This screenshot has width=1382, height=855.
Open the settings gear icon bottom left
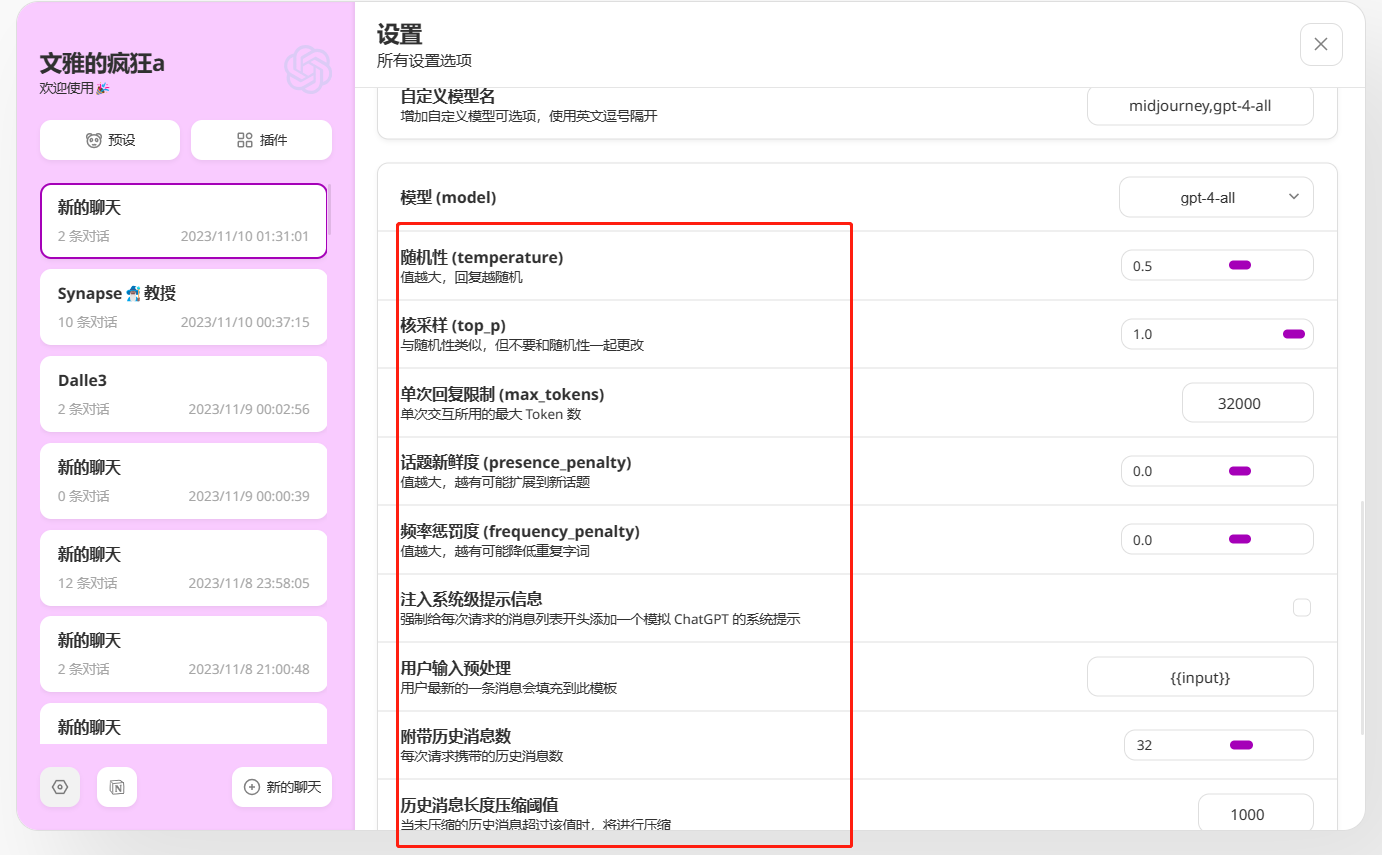tap(59, 787)
